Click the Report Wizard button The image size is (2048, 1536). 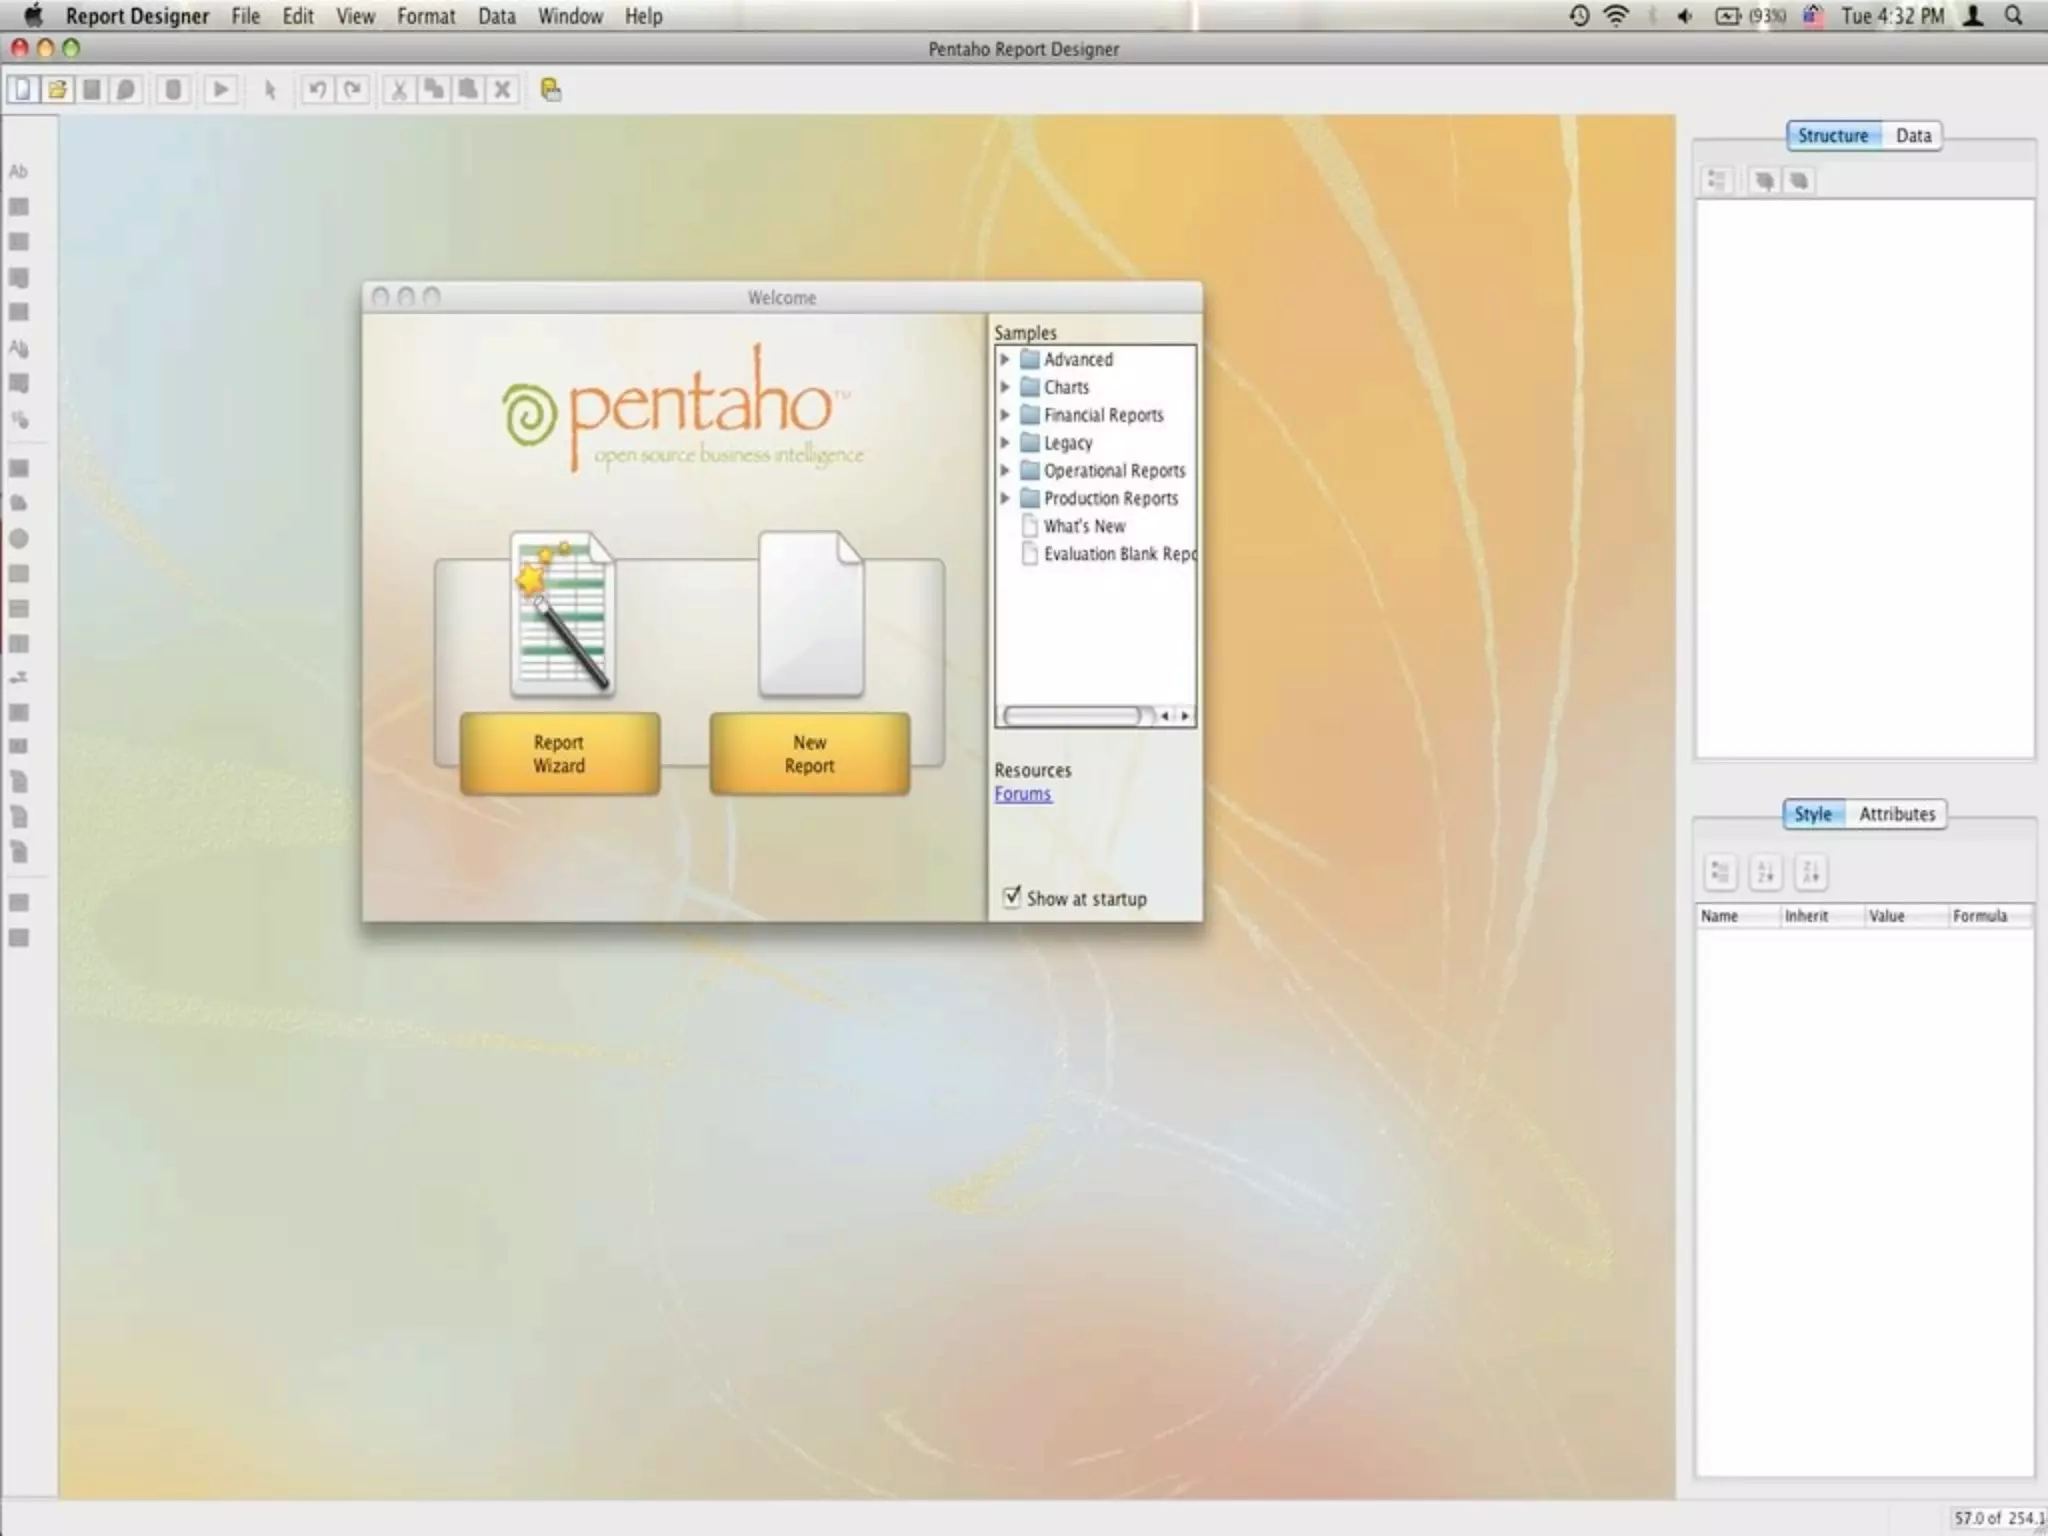coord(559,754)
